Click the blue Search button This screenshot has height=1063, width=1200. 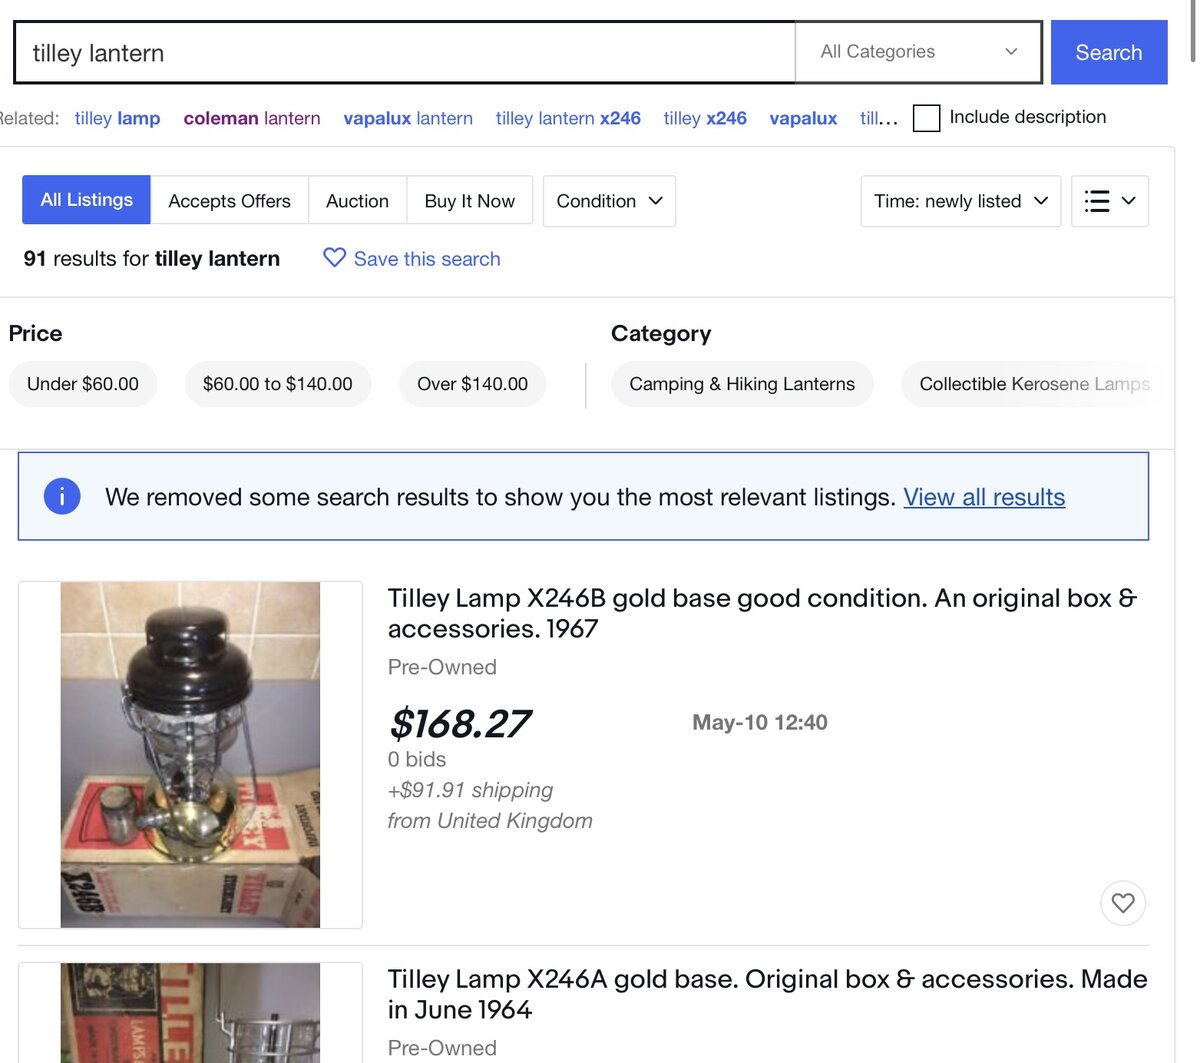coord(1109,52)
